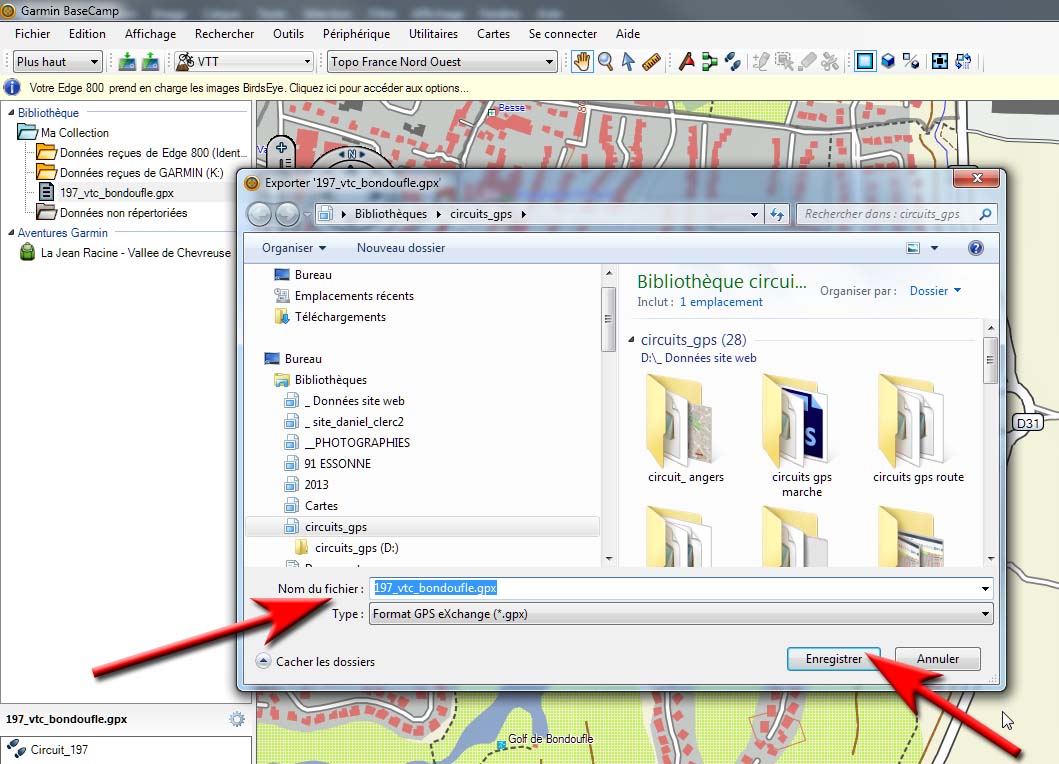Open the file name history dropdown arrow
The width and height of the screenshot is (1059, 764).
point(985,588)
